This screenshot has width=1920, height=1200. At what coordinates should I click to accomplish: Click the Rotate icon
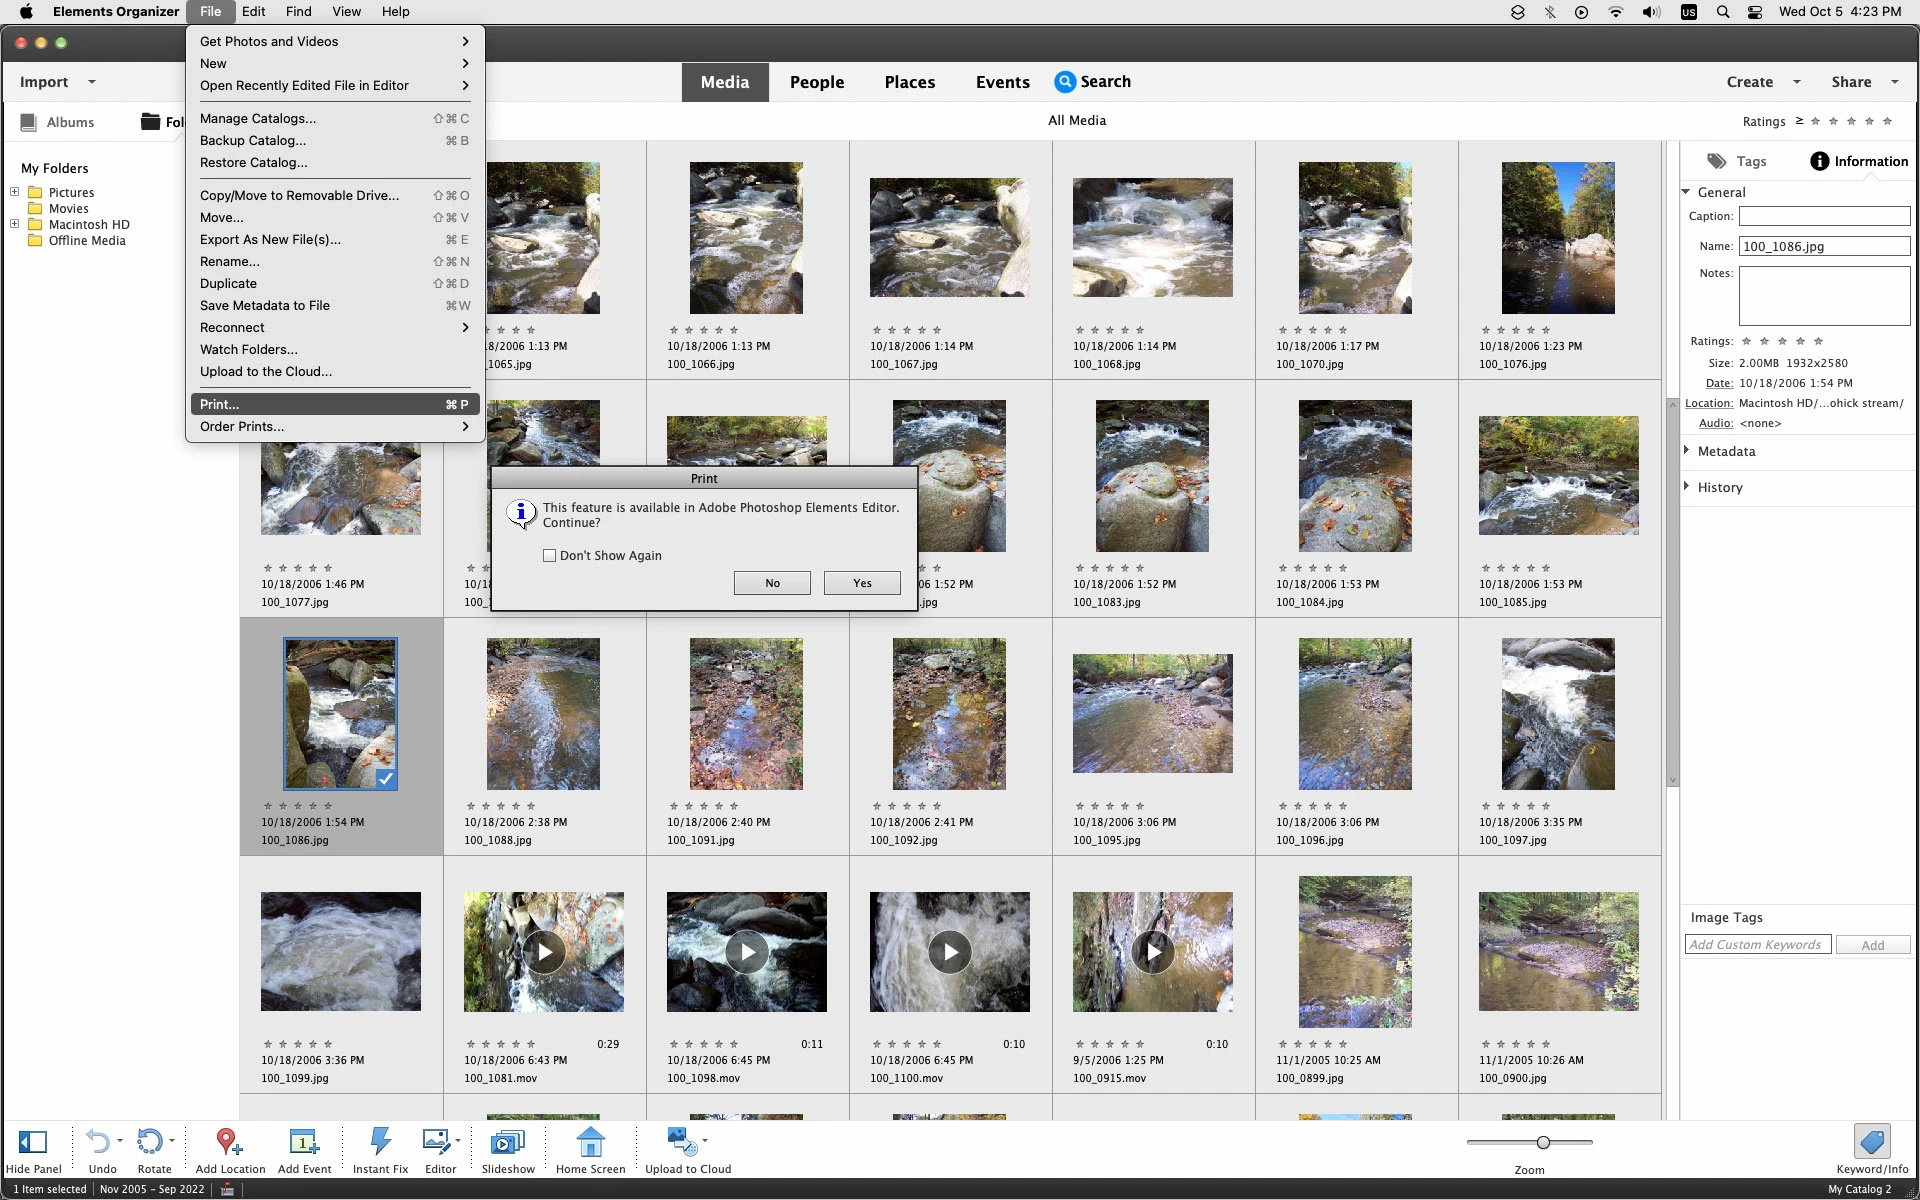[x=150, y=1142]
